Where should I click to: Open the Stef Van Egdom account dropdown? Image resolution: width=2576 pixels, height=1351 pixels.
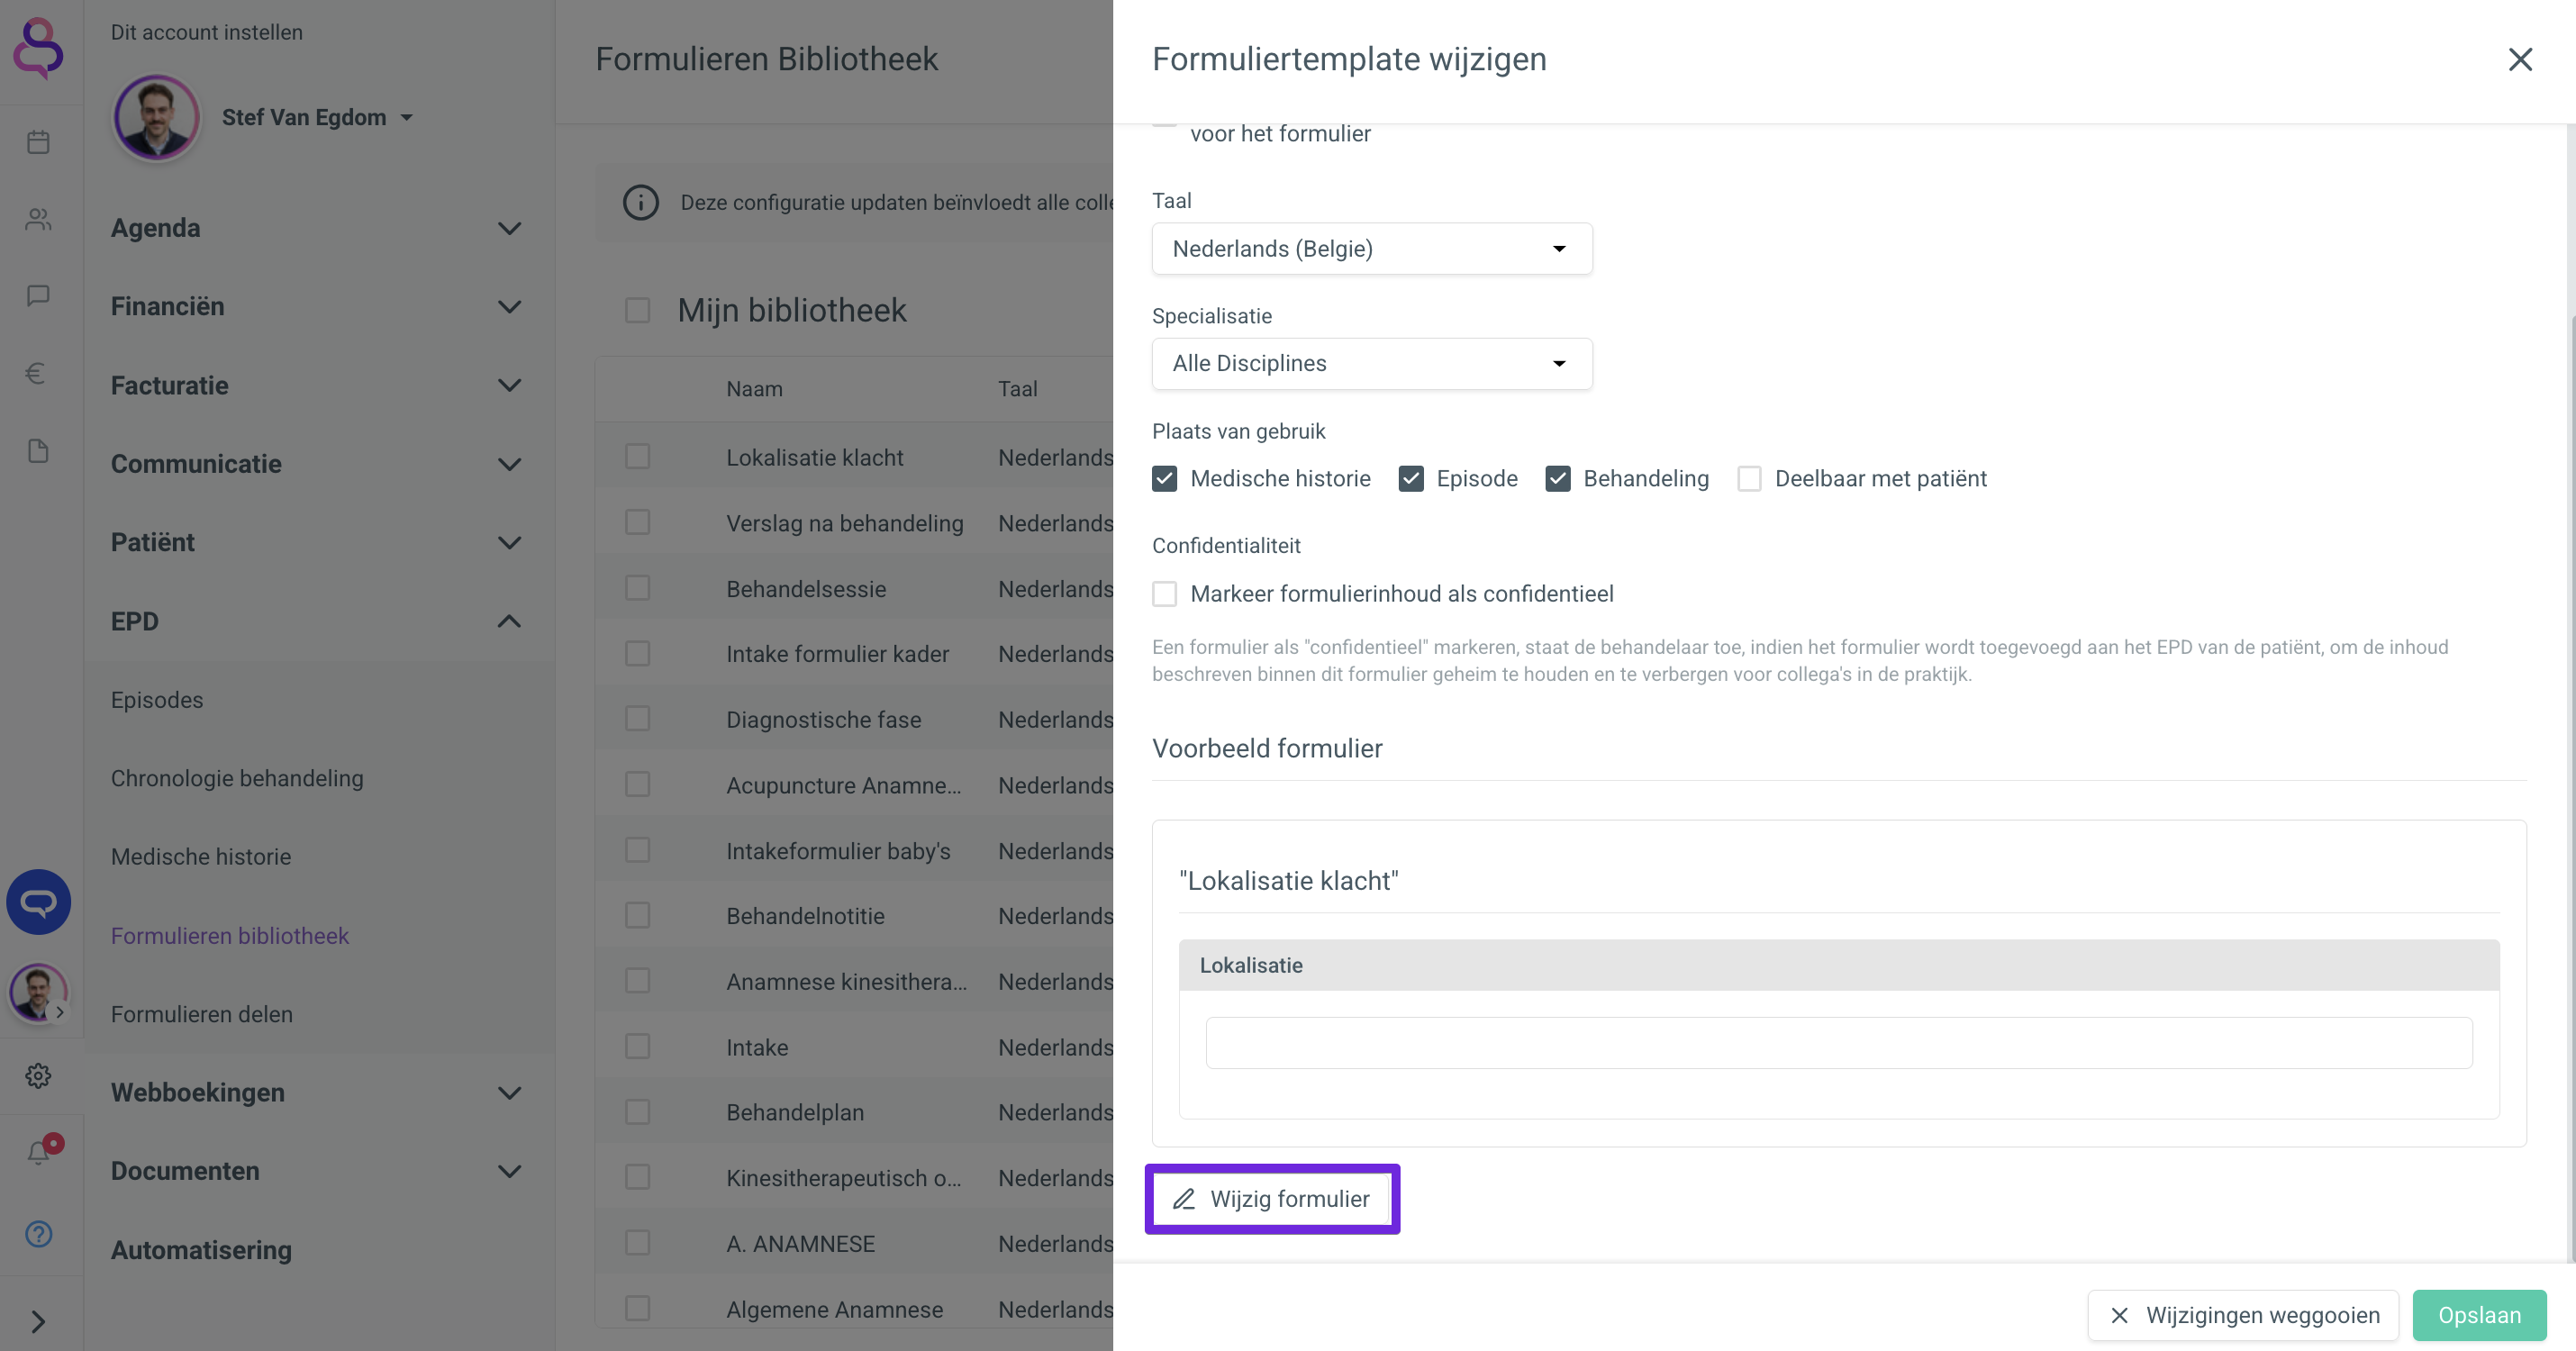(317, 117)
